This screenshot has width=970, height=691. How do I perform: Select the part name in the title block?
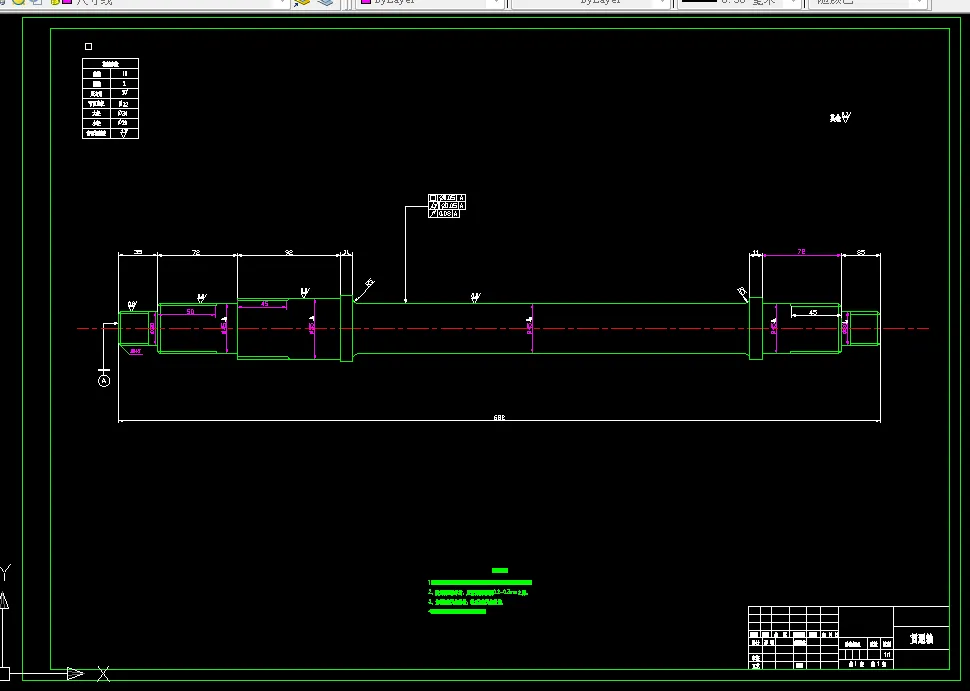tap(921, 639)
